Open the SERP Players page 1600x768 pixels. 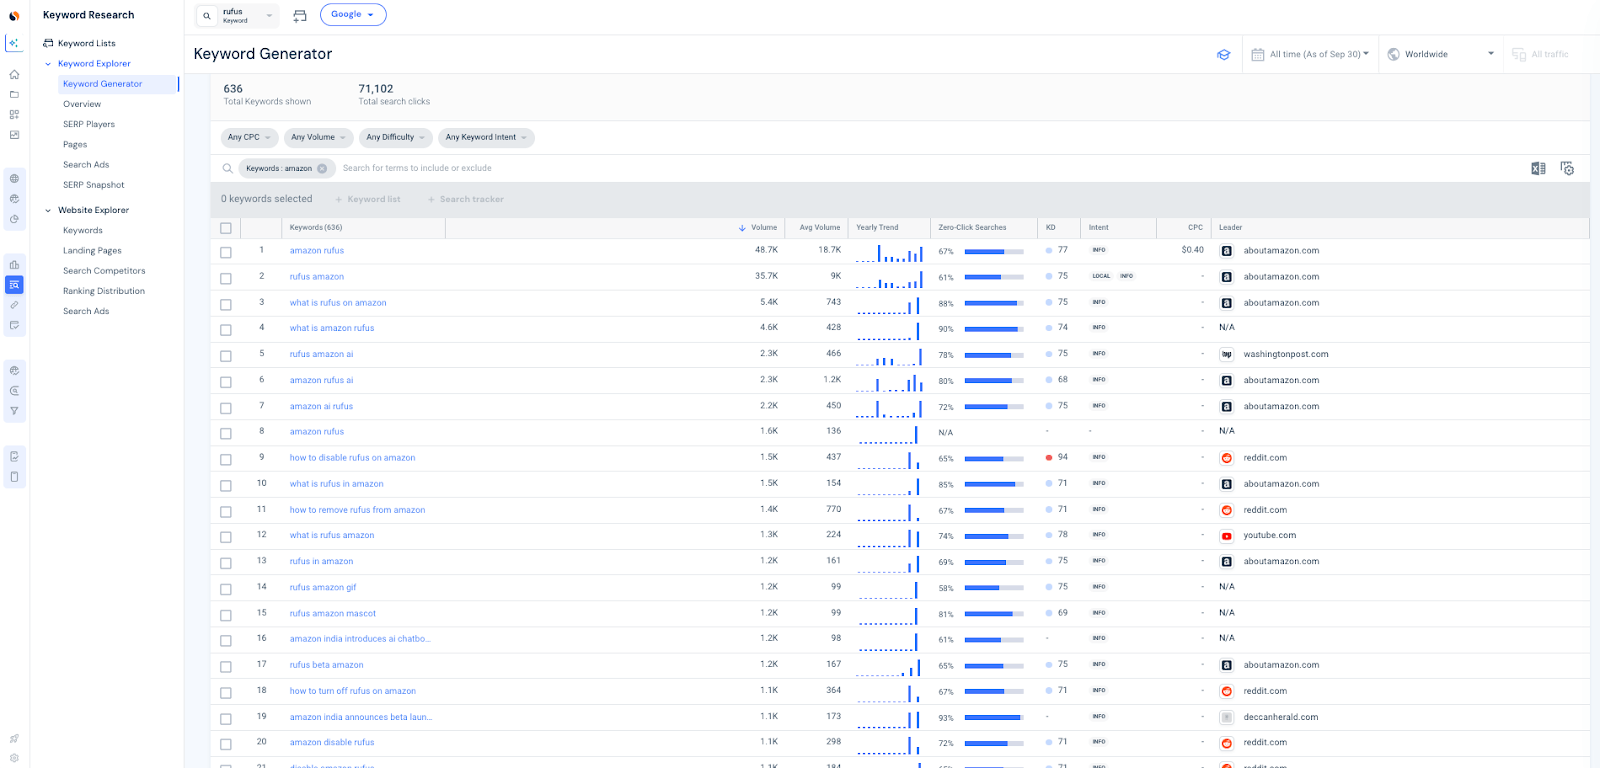pos(89,124)
